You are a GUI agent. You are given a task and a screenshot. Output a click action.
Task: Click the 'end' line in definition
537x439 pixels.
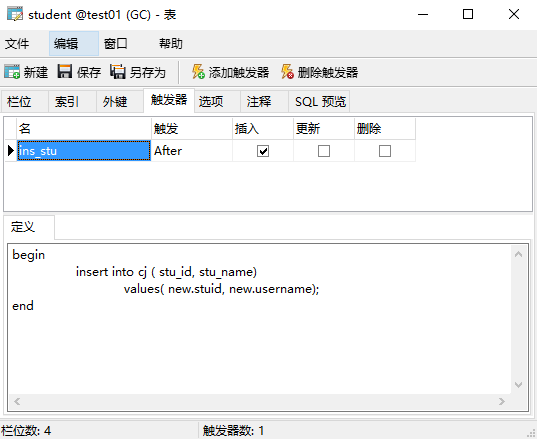pos(23,306)
